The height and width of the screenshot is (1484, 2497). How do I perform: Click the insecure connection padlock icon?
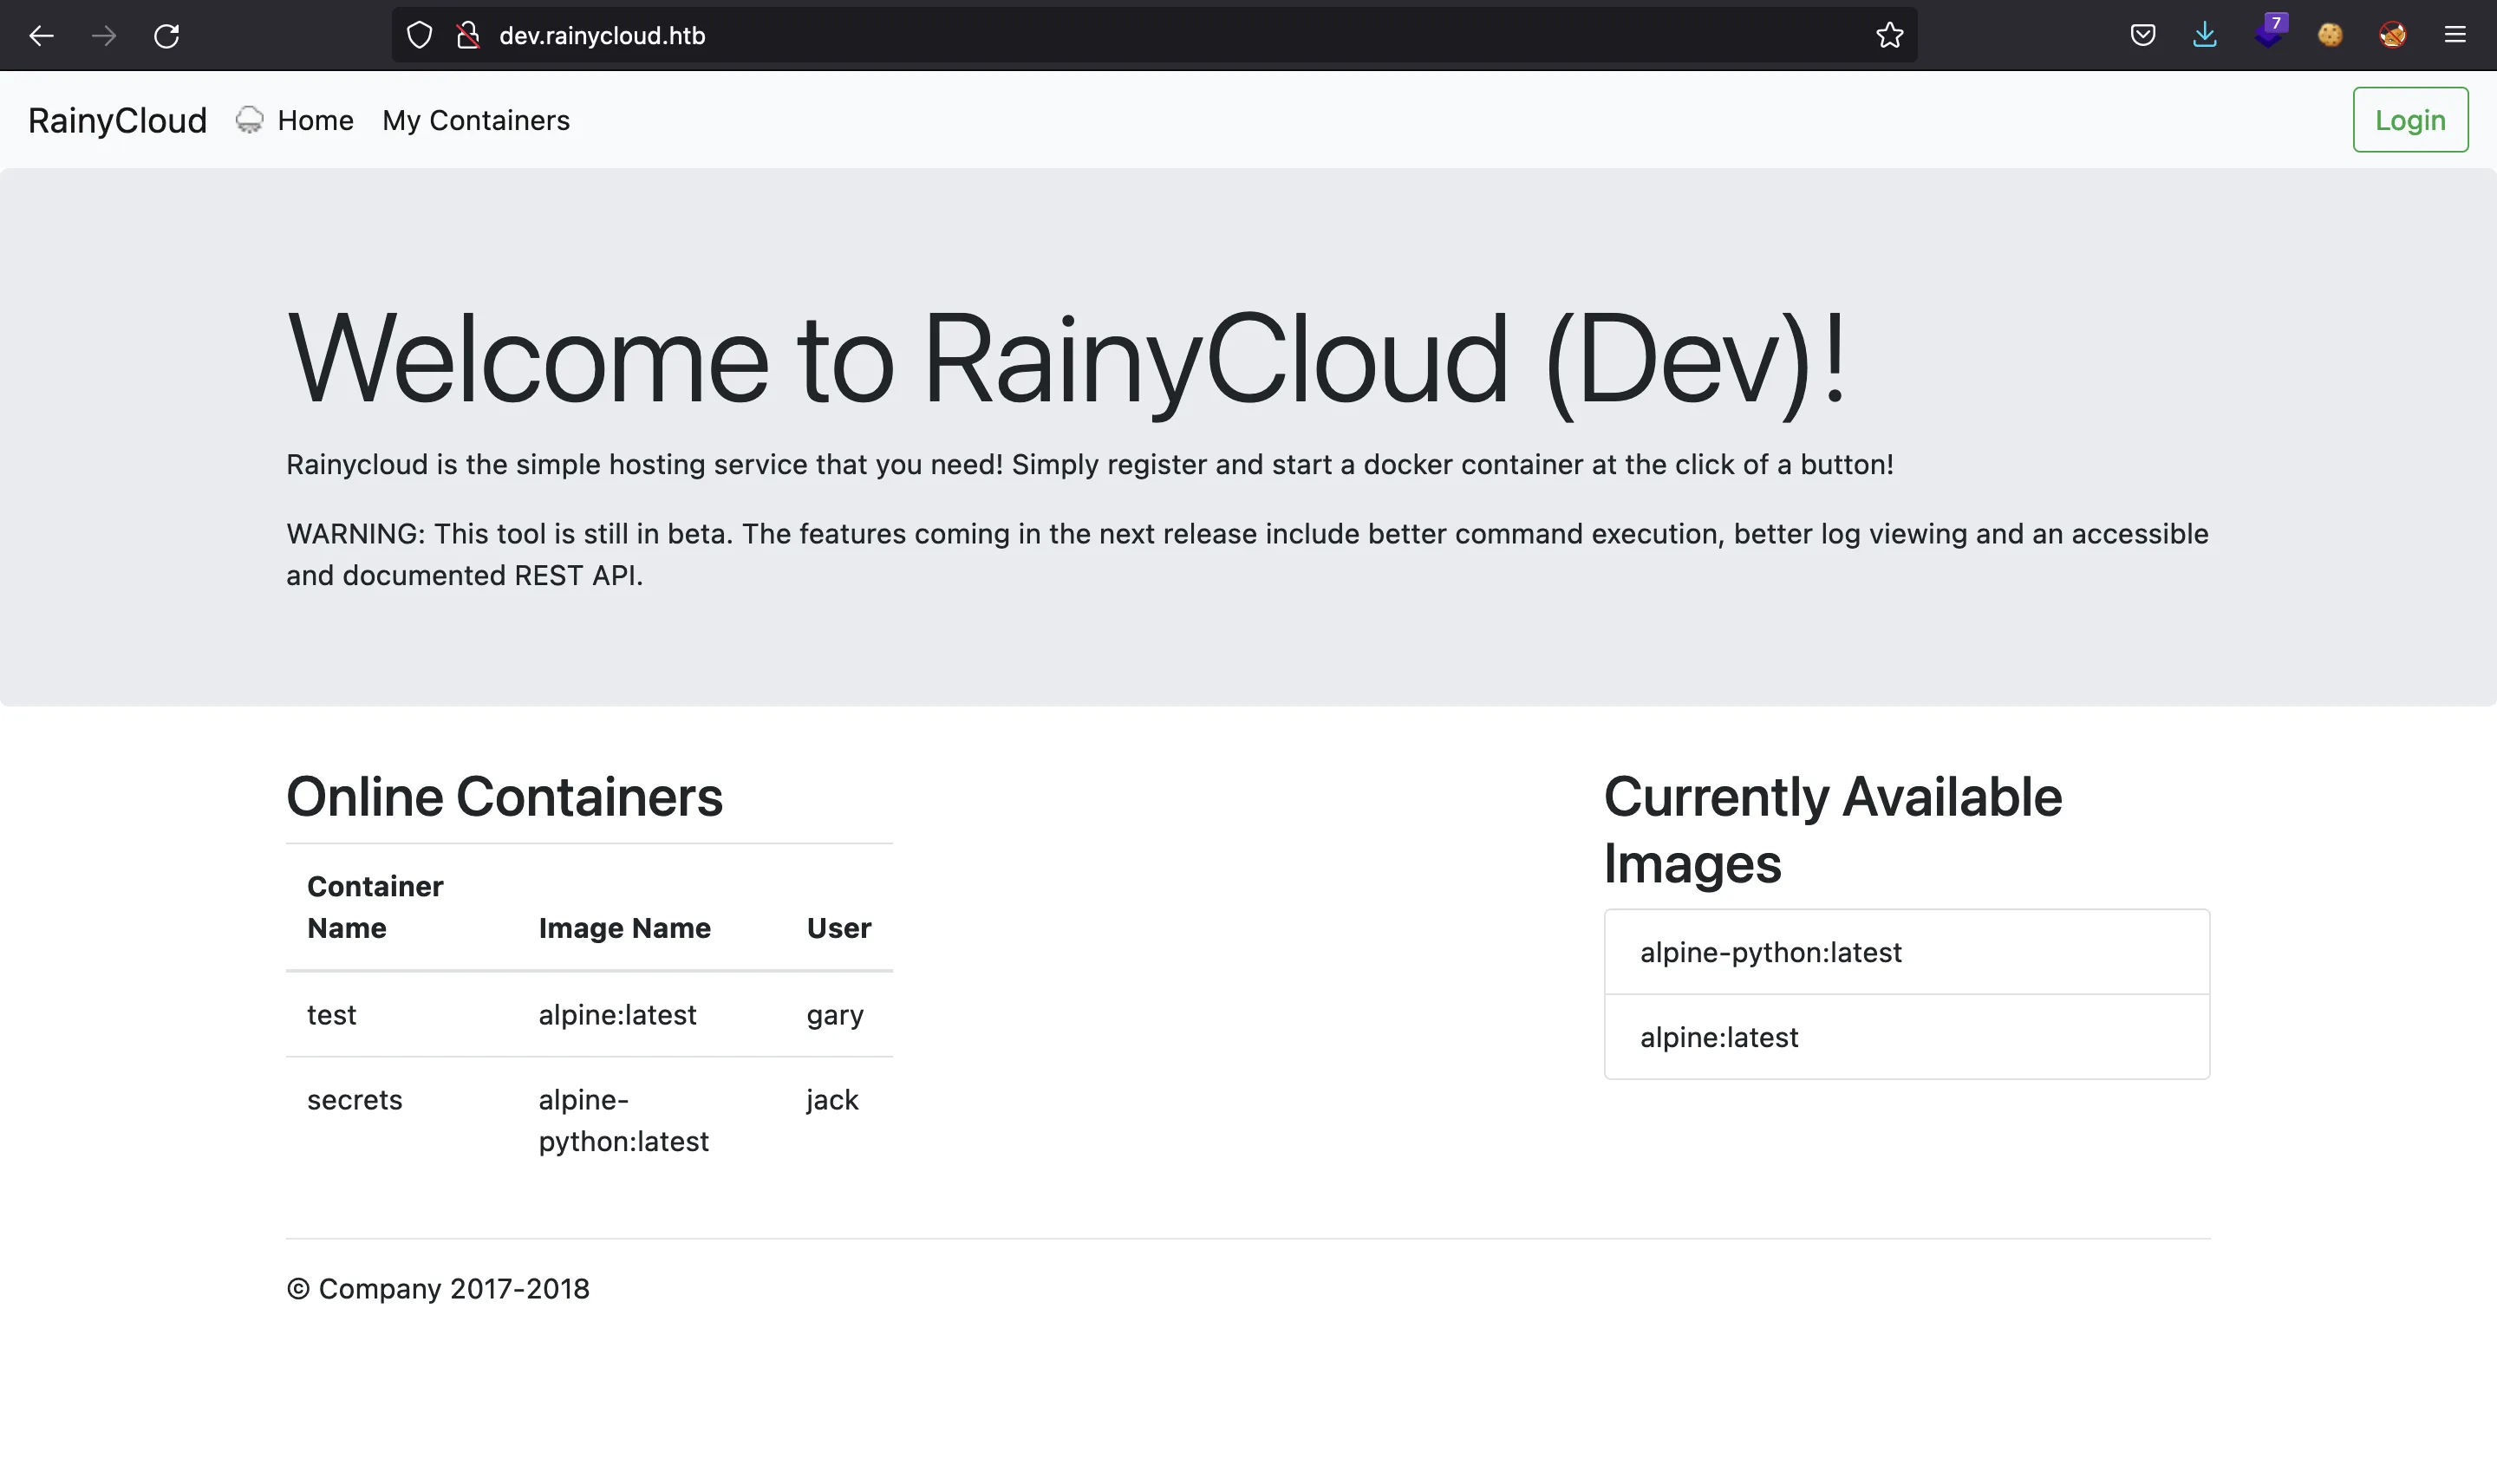468,35
